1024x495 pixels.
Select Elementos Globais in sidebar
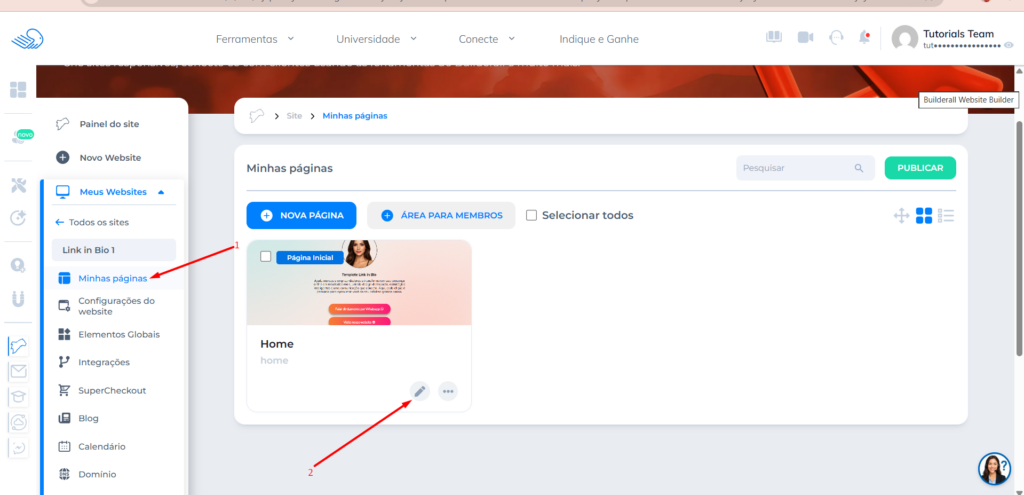point(118,334)
